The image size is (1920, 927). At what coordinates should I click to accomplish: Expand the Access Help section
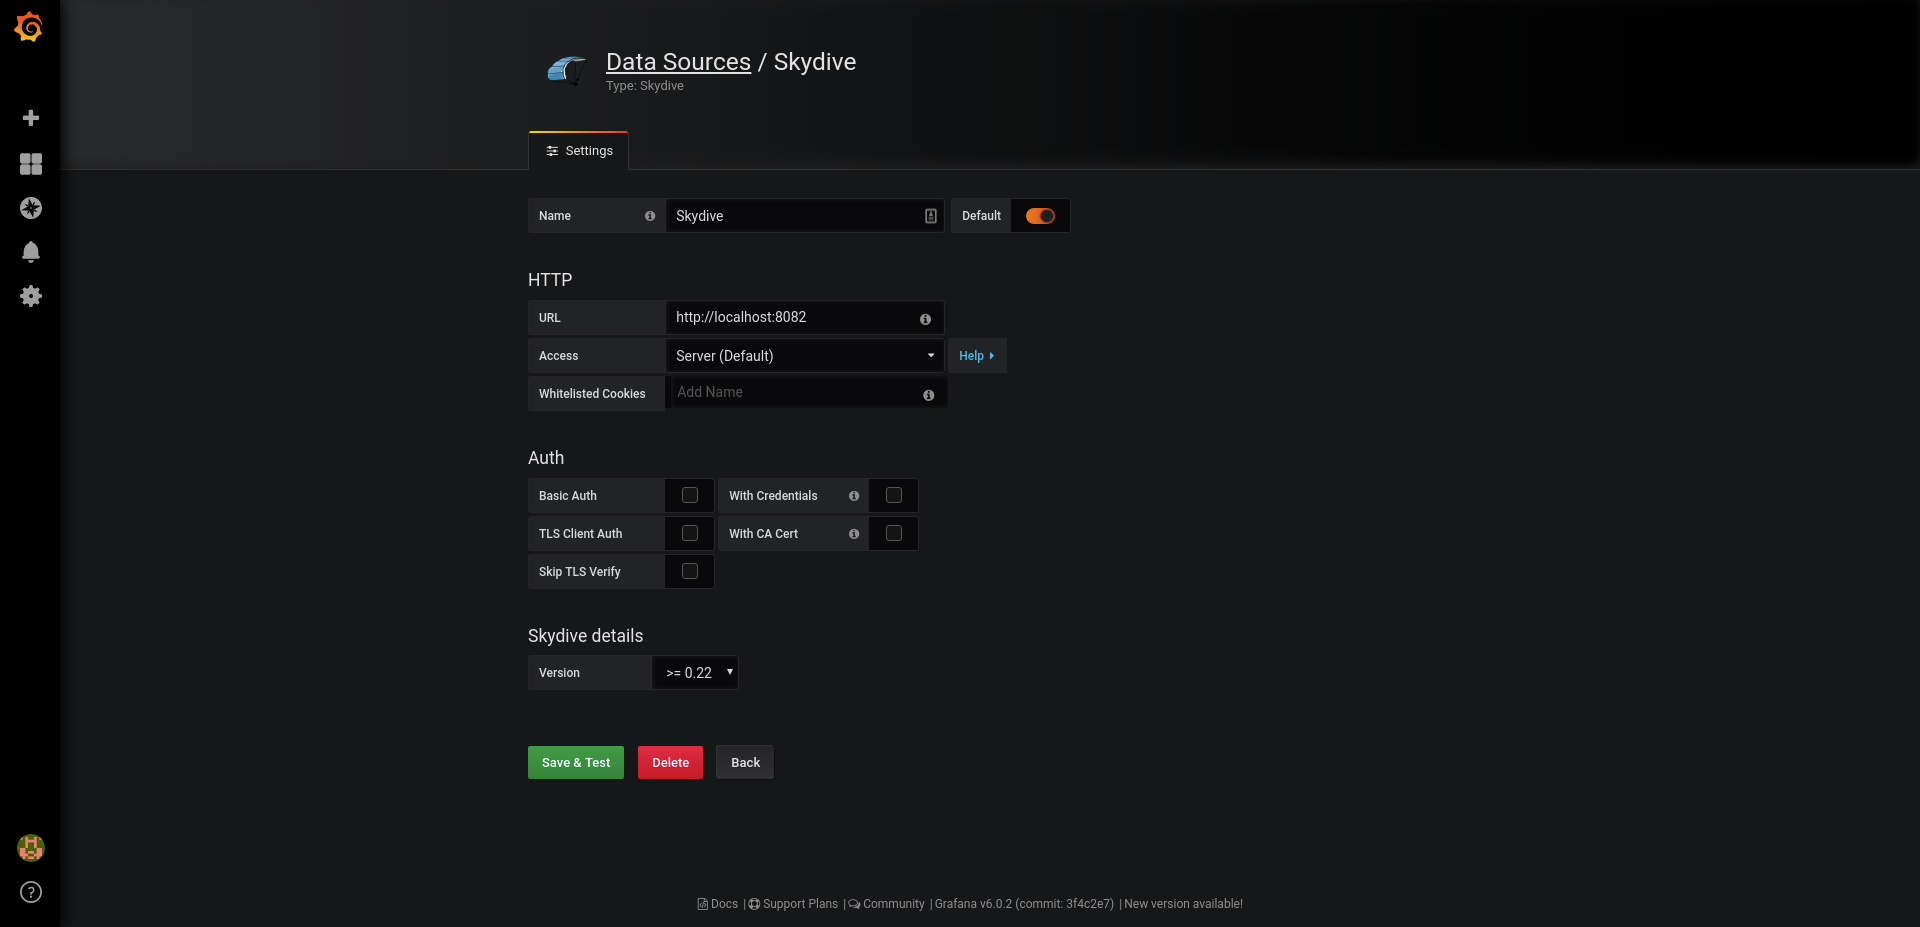pyautogui.click(x=977, y=356)
